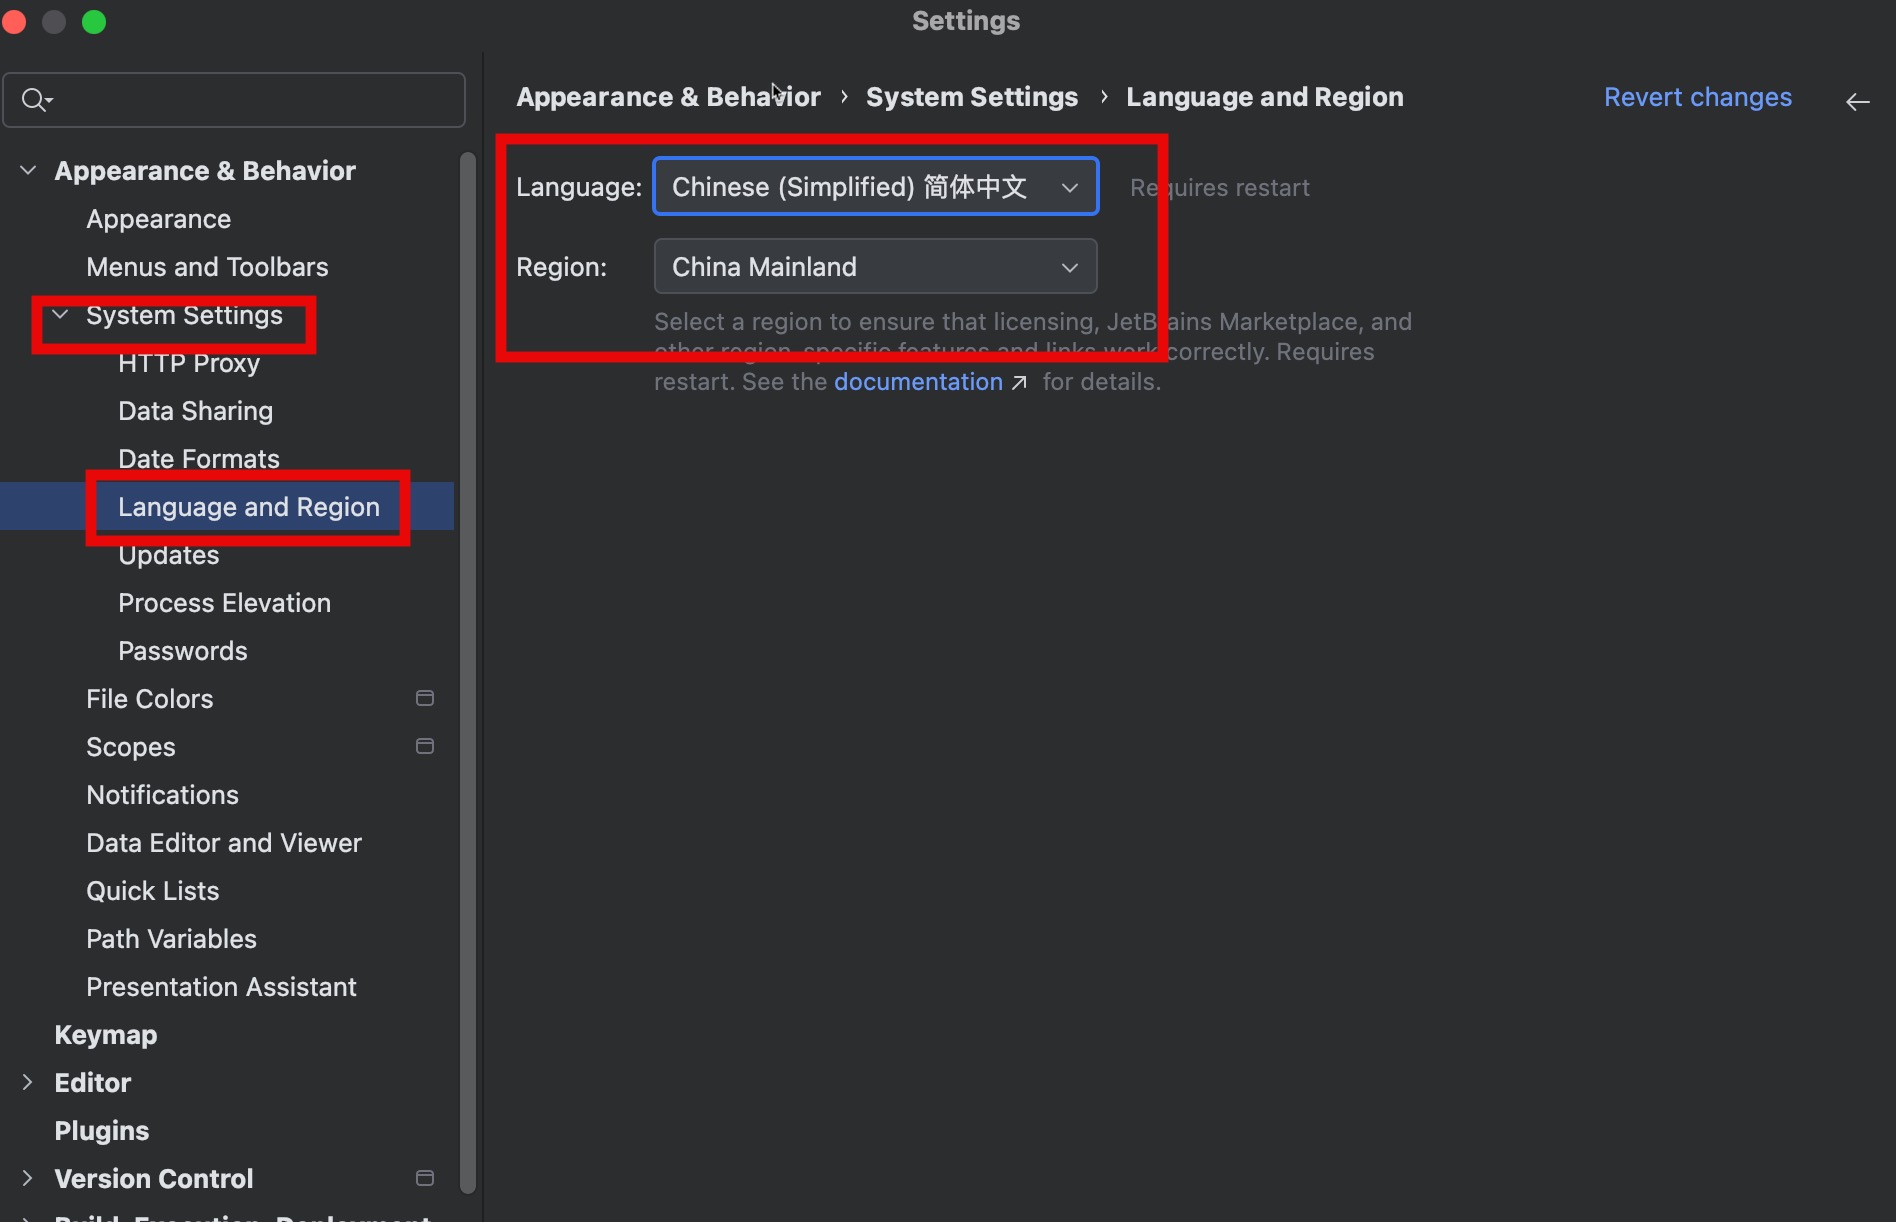Go to Keymap settings
Screen dimensions: 1896x1222
[x=106, y=1035]
